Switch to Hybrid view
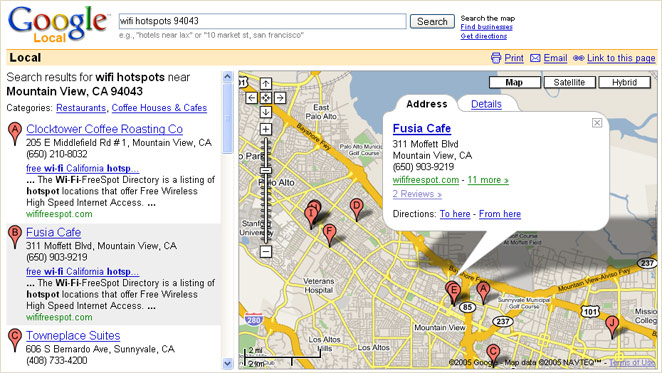 624,82
